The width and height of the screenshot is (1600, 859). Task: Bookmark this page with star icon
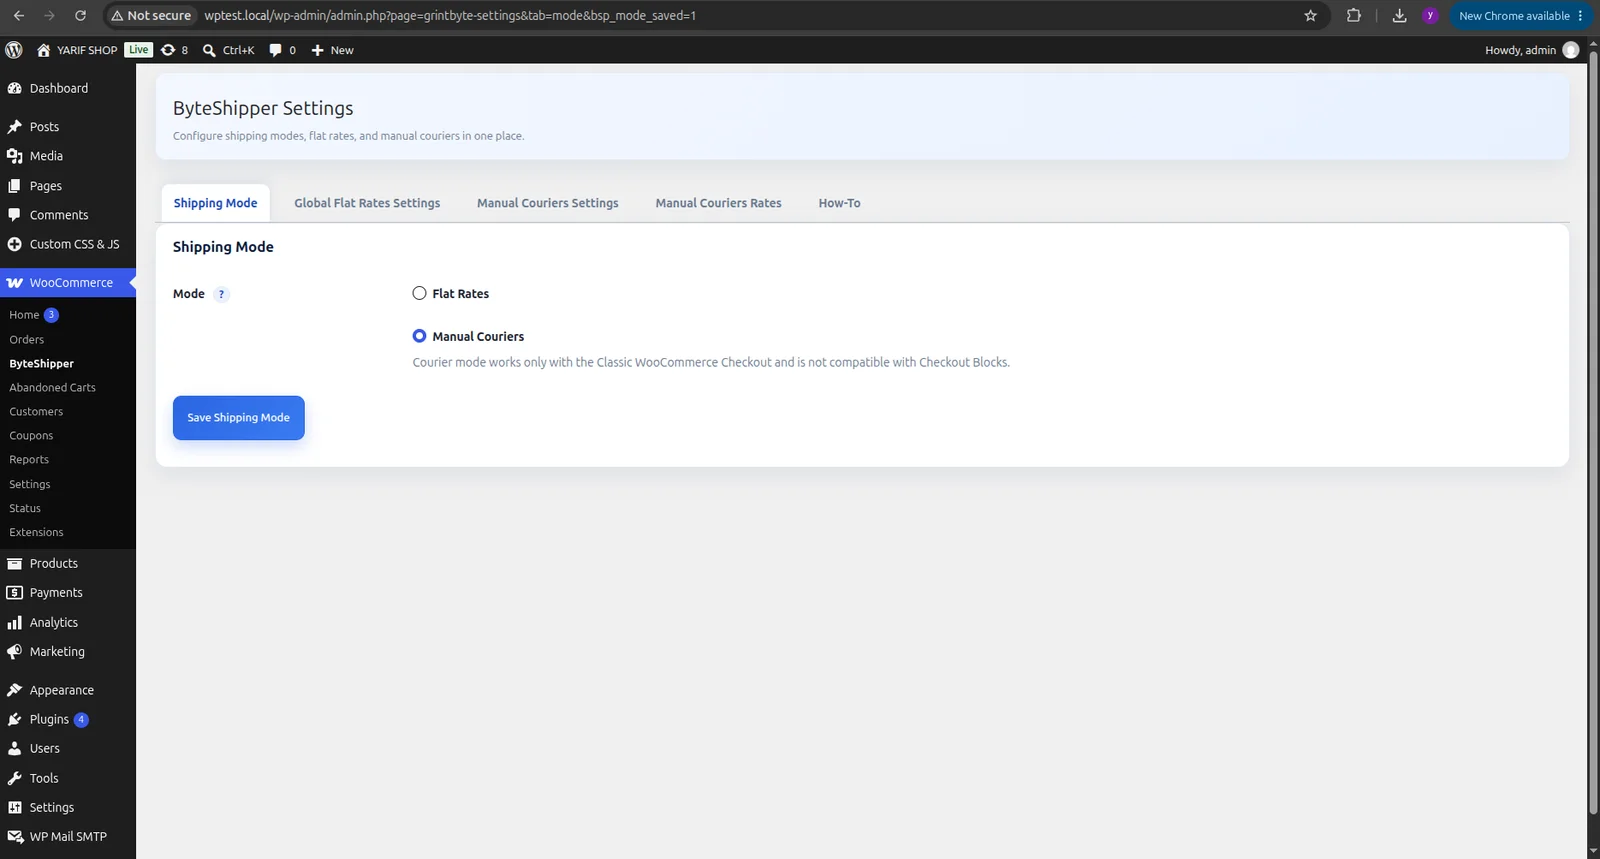pyautogui.click(x=1311, y=16)
